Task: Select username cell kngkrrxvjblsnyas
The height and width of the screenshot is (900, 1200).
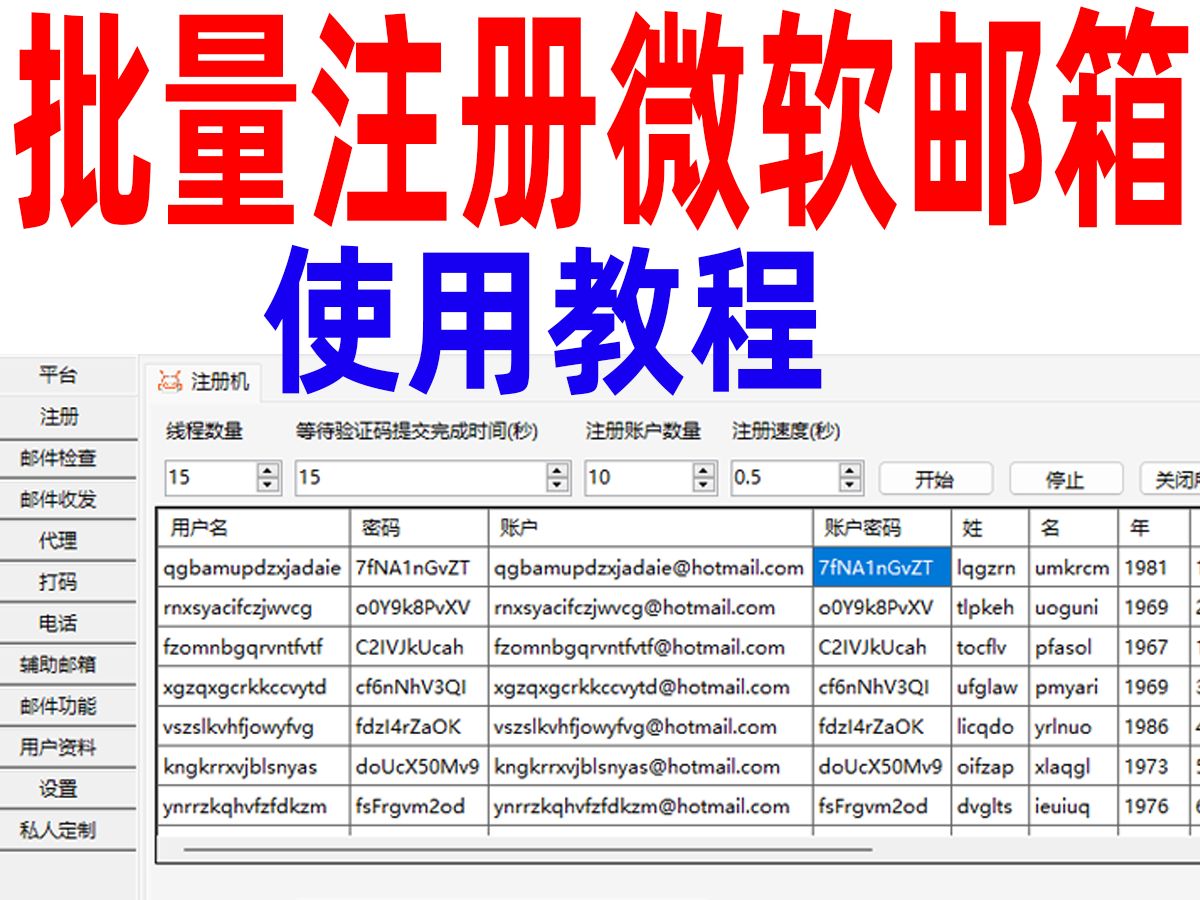Action: (x=253, y=767)
